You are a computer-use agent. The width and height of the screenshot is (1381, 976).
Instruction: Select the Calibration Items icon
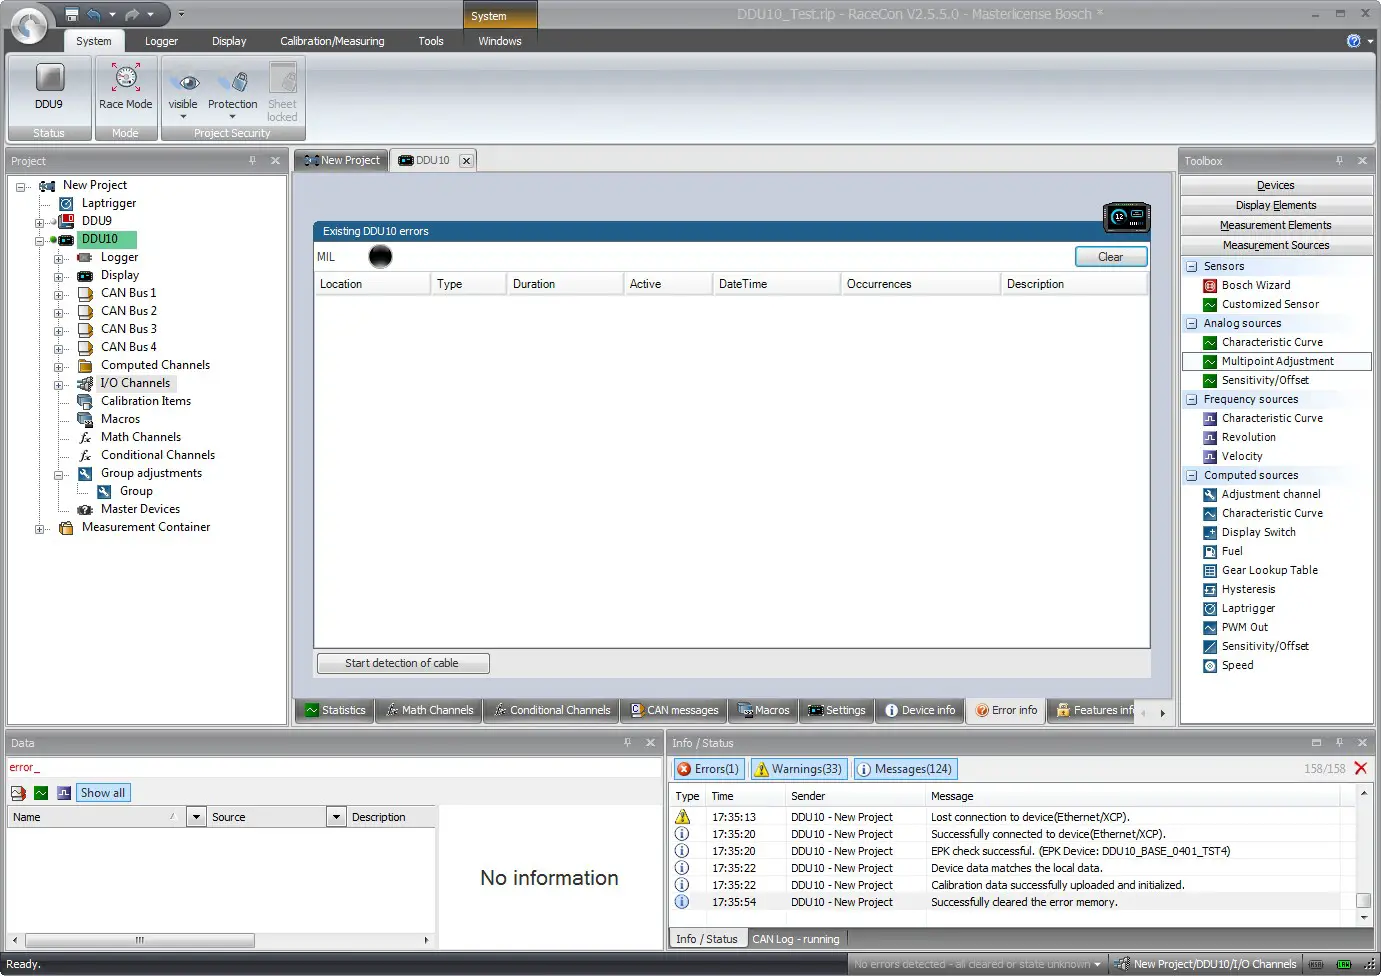point(85,402)
